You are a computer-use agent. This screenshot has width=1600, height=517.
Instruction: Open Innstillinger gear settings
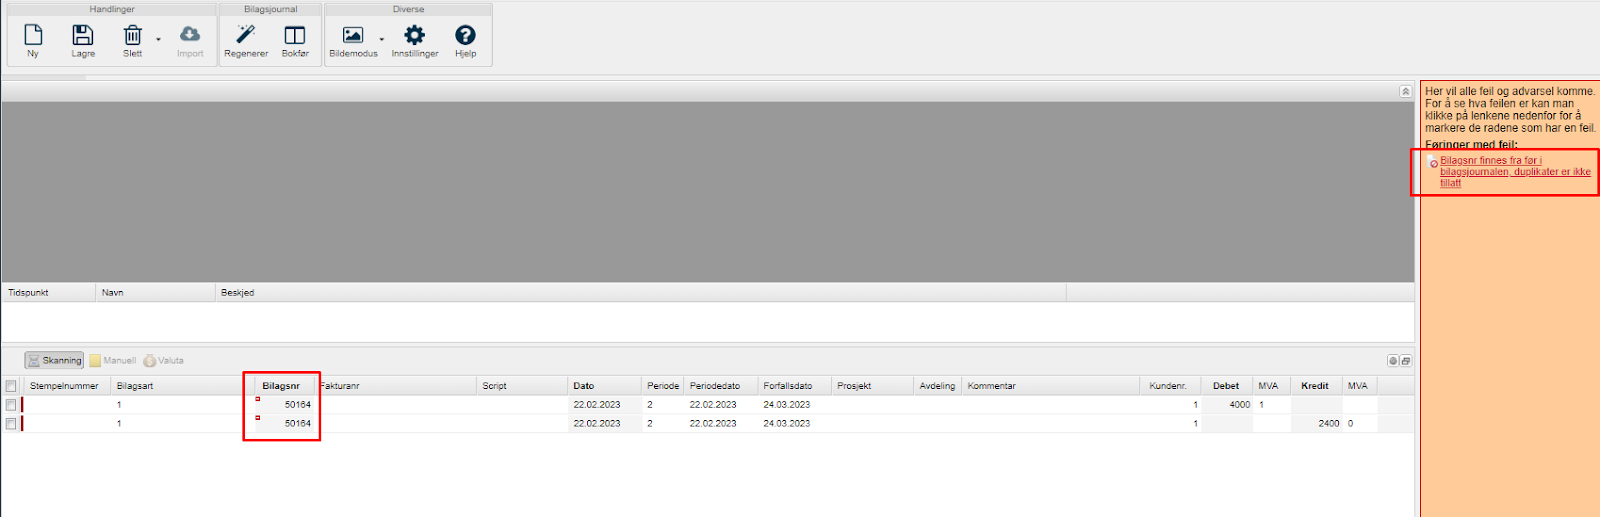pyautogui.click(x=414, y=39)
